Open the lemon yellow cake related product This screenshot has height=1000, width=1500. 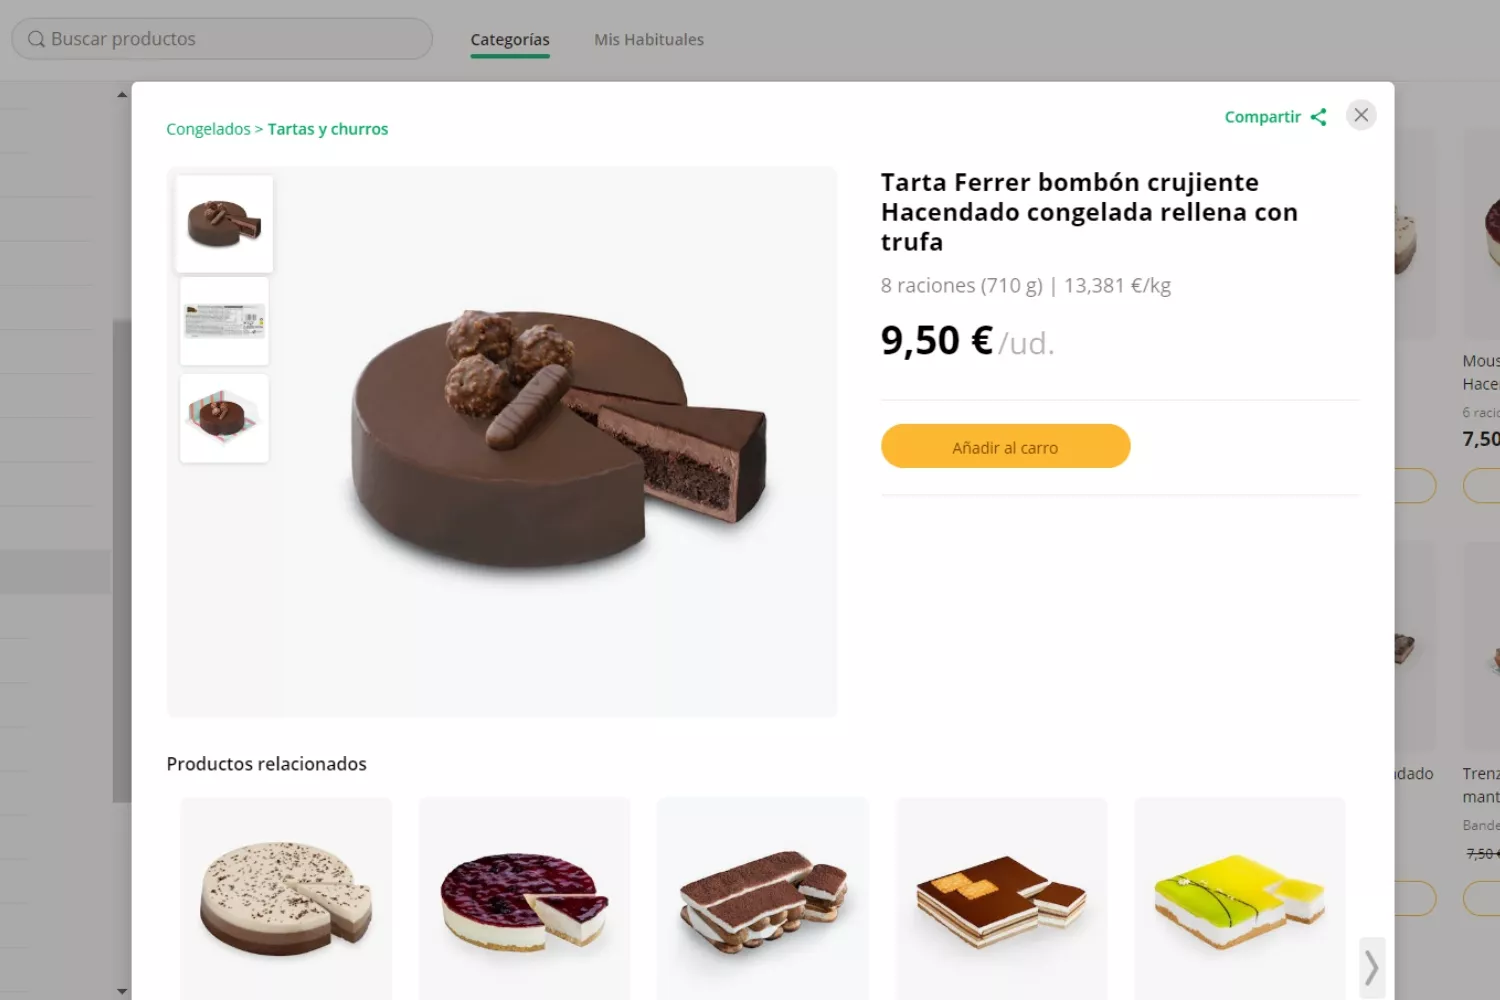pos(1240,898)
